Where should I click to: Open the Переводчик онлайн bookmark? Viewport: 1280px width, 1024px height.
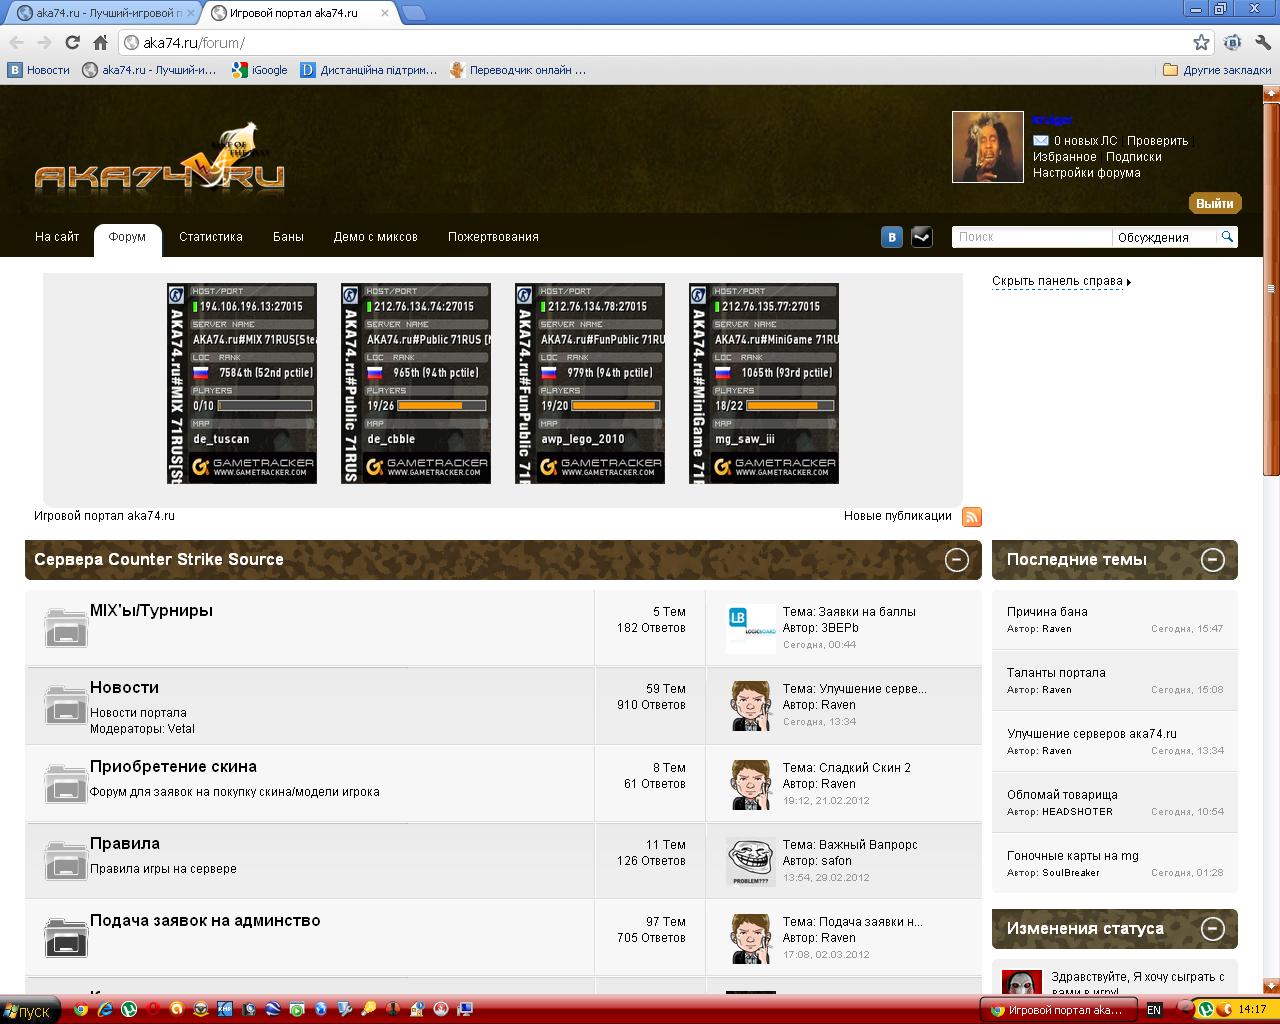pos(518,70)
